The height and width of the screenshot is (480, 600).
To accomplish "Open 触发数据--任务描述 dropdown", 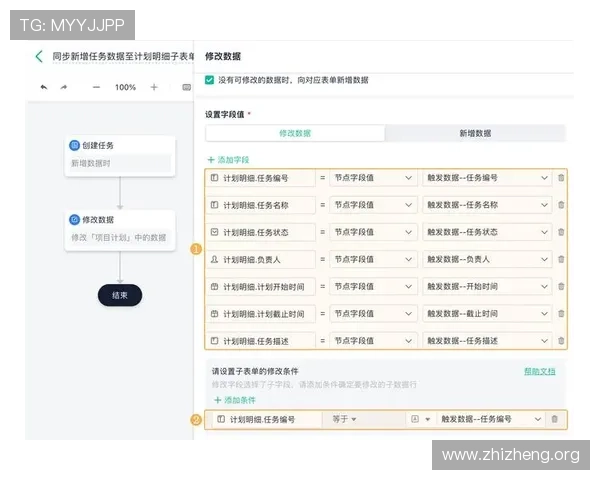I will pyautogui.click(x=487, y=341).
